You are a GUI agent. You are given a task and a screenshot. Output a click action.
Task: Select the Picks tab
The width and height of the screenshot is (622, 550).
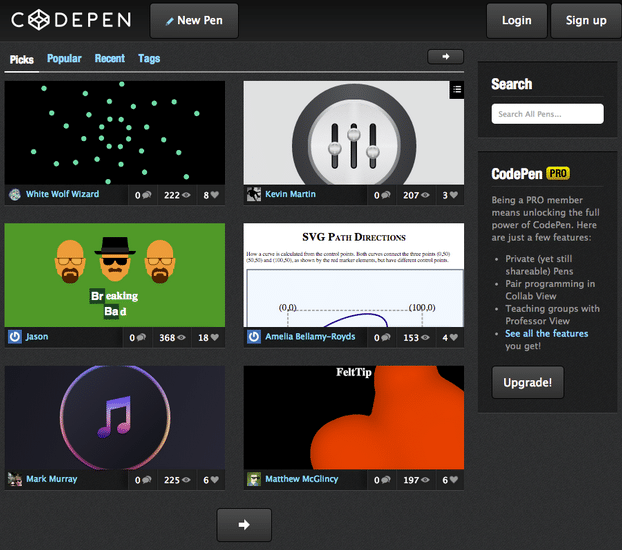(21, 60)
